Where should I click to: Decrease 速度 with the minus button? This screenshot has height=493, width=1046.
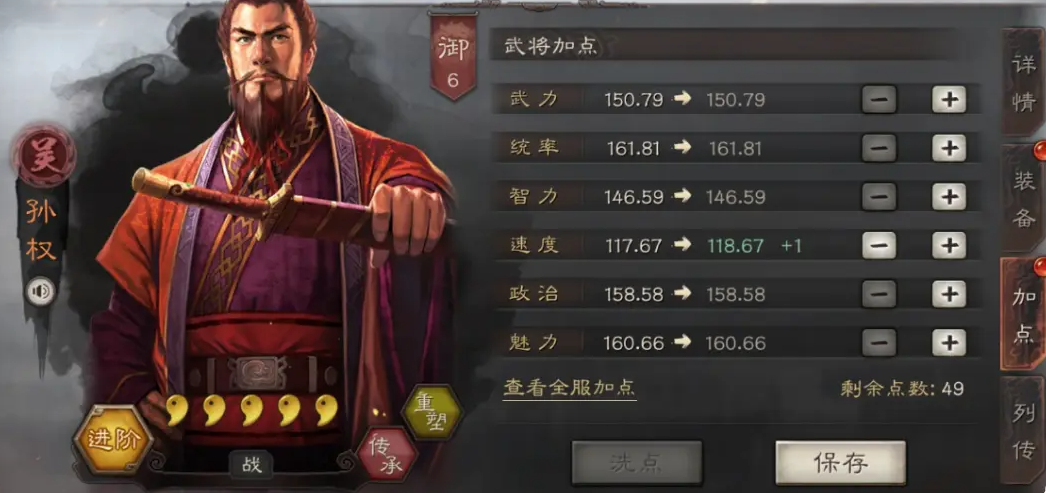879,245
